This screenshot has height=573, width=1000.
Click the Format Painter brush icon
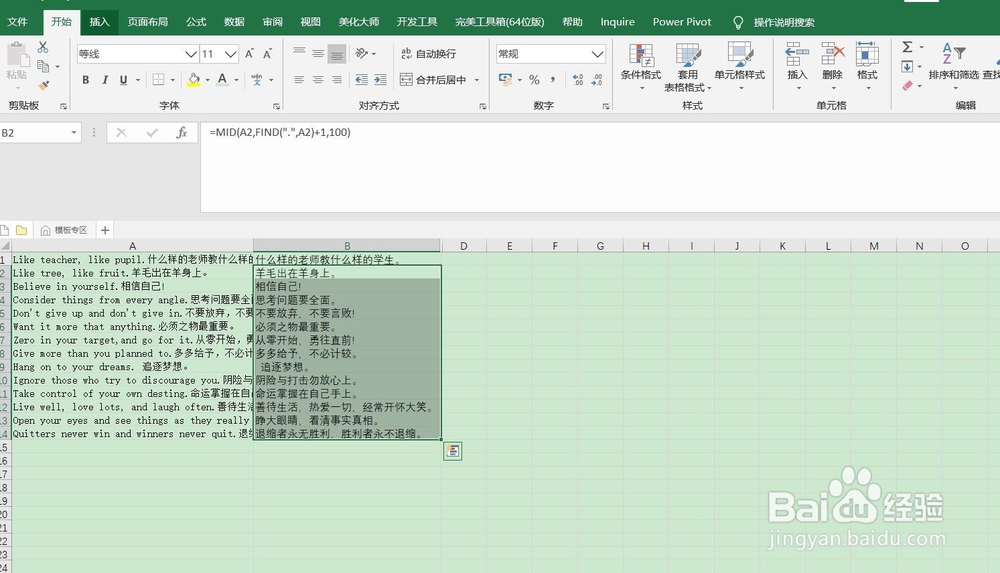[x=43, y=85]
